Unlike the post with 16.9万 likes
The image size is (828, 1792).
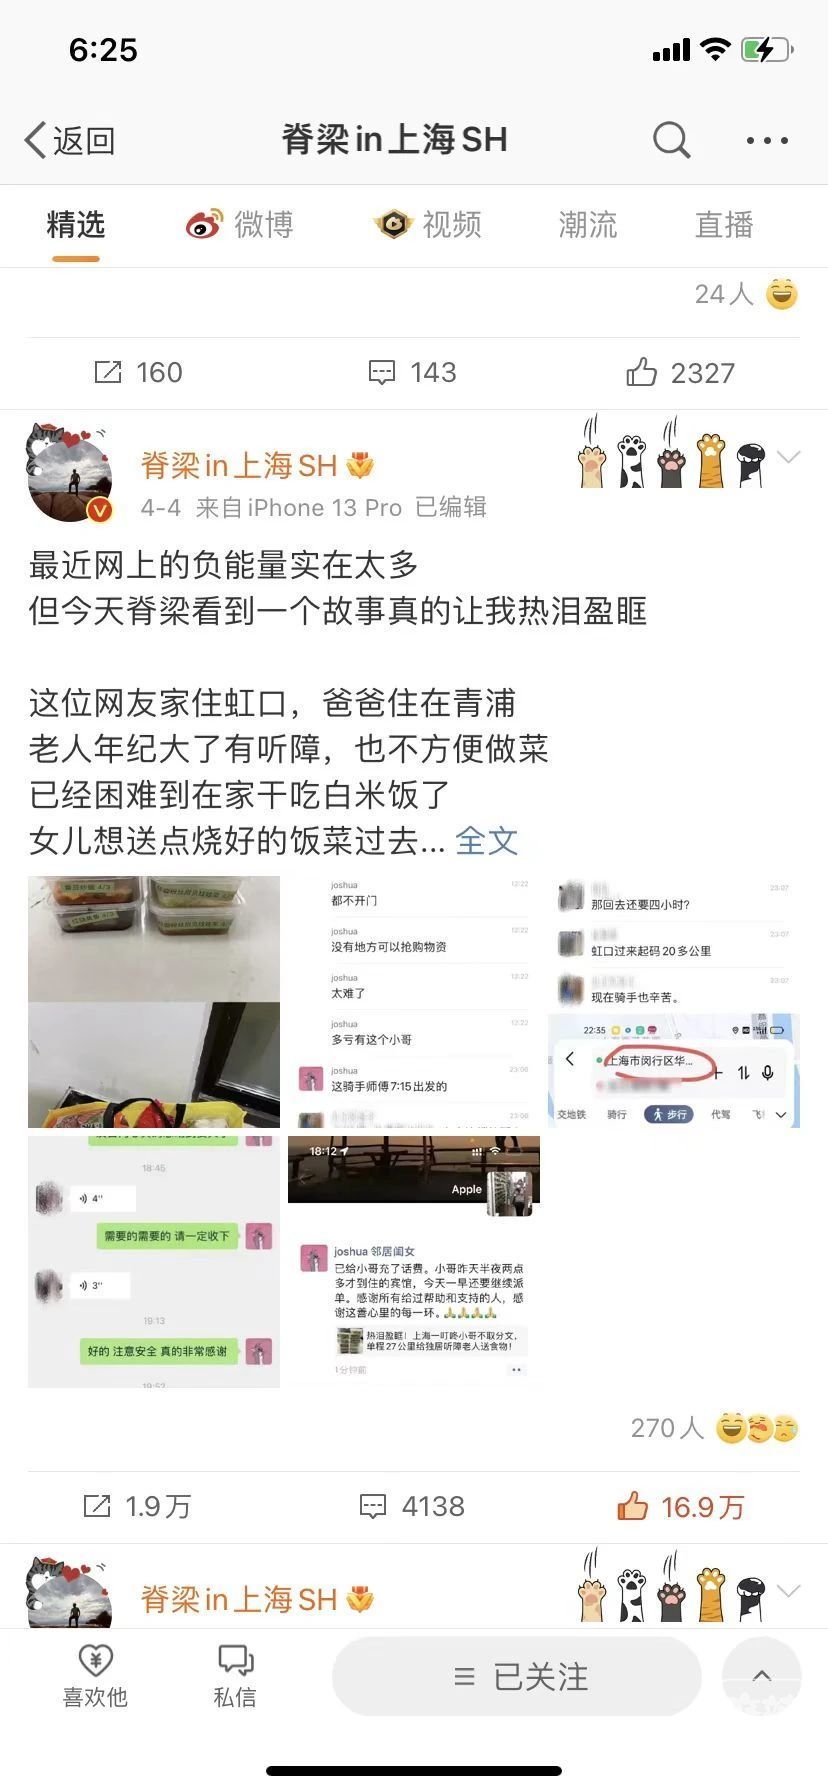(x=680, y=1506)
